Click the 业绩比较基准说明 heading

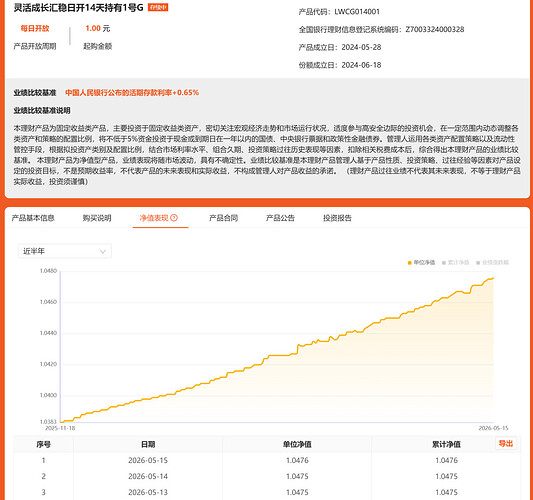tap(42, 110)
